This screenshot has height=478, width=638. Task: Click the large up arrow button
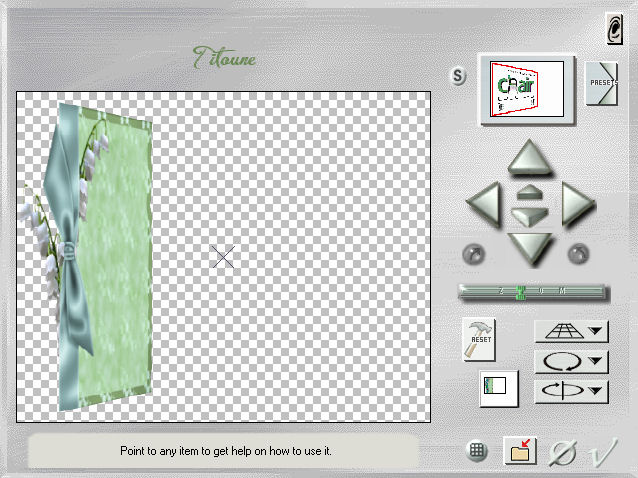[x=529, y=157]
